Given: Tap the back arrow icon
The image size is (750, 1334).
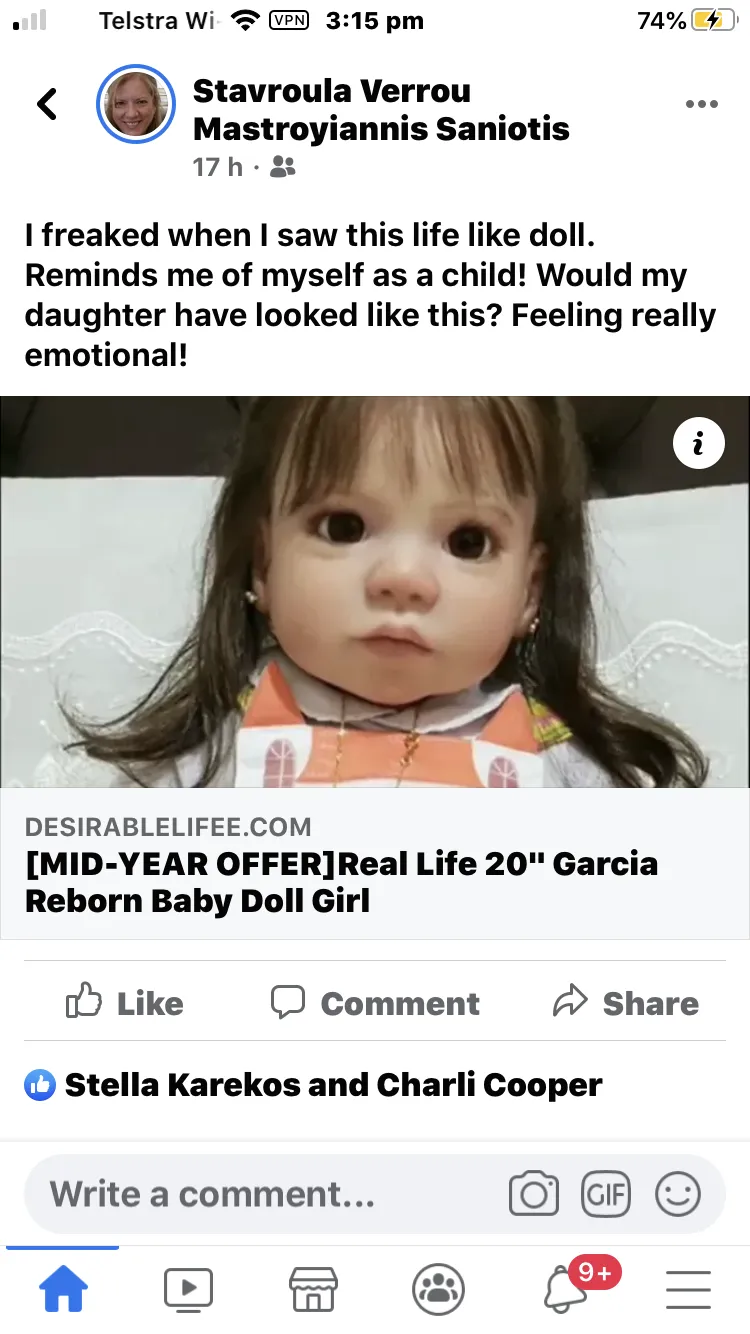Looking at the screenshot, I should [x=47, y=104].
